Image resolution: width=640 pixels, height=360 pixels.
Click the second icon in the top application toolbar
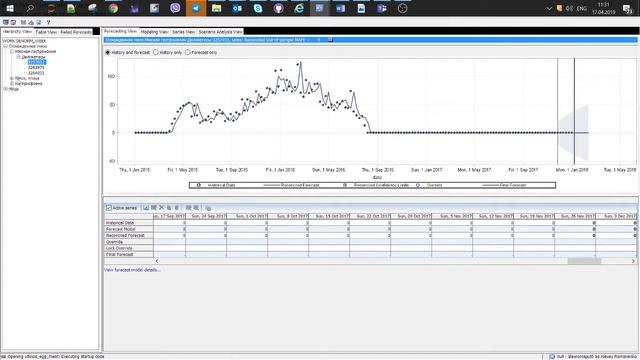coord(13,22)
